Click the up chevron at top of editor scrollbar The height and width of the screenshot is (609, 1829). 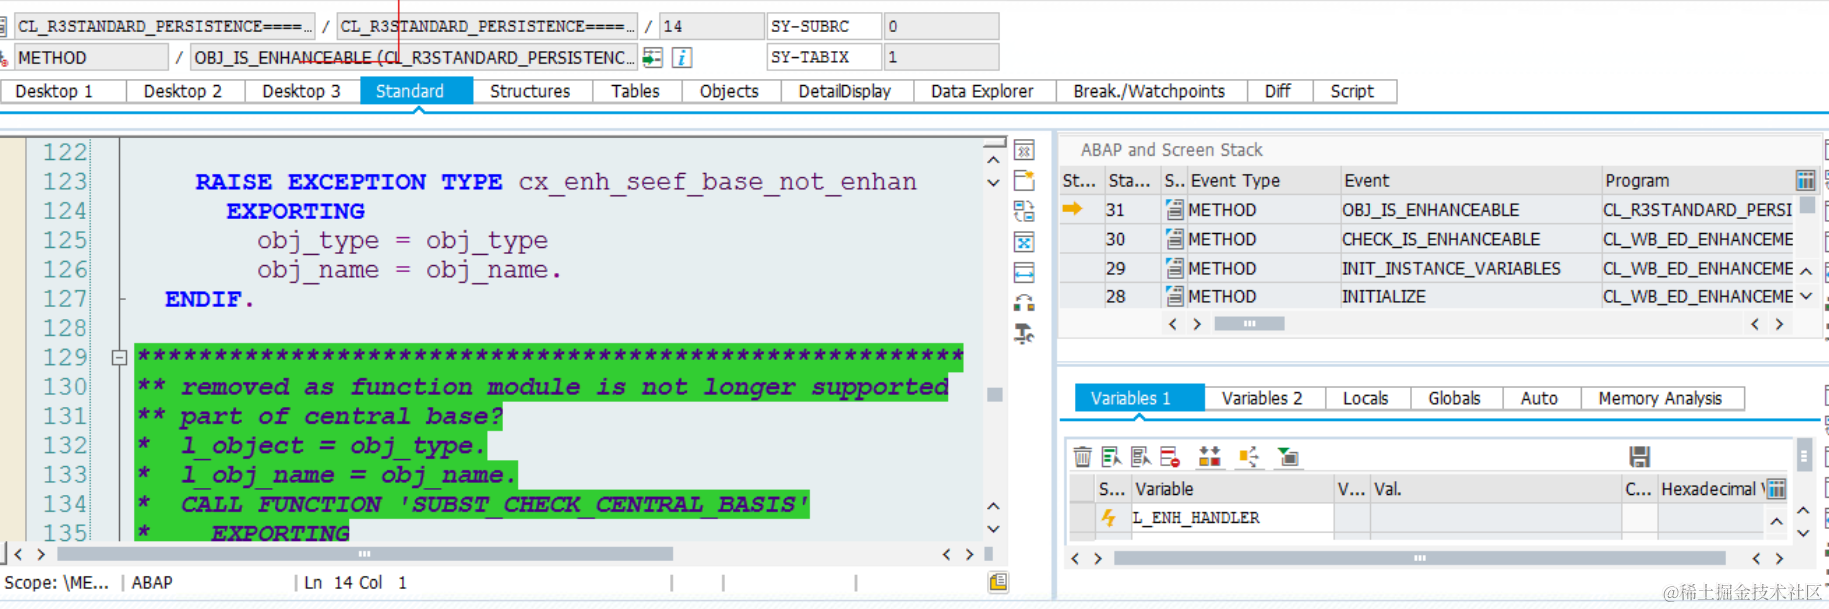point(993,160)
